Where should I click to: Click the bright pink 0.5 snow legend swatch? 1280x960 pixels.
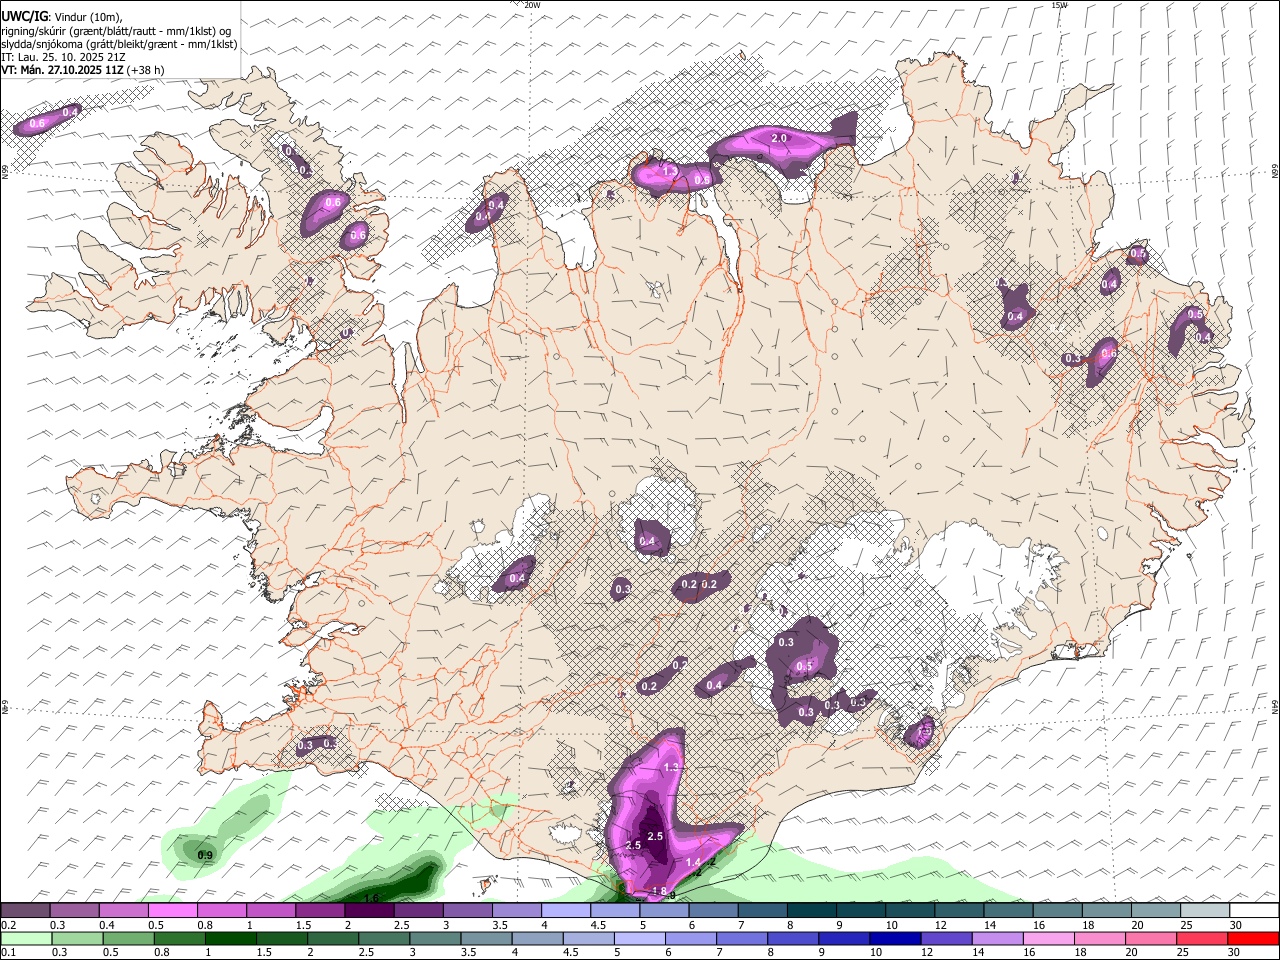pyautogui.click(x=173, y=910)
